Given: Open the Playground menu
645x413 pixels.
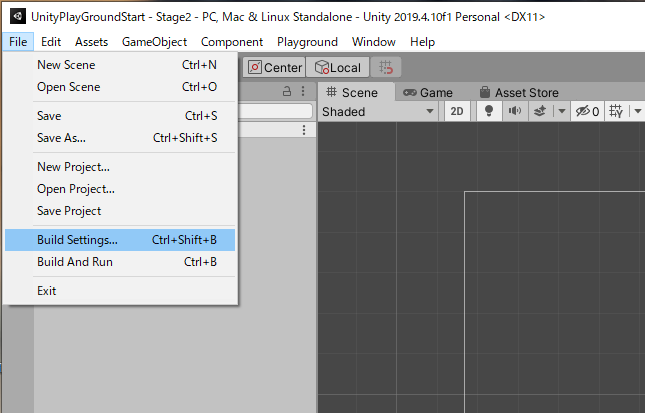Looking at the screenshot, I should (307, 42).
